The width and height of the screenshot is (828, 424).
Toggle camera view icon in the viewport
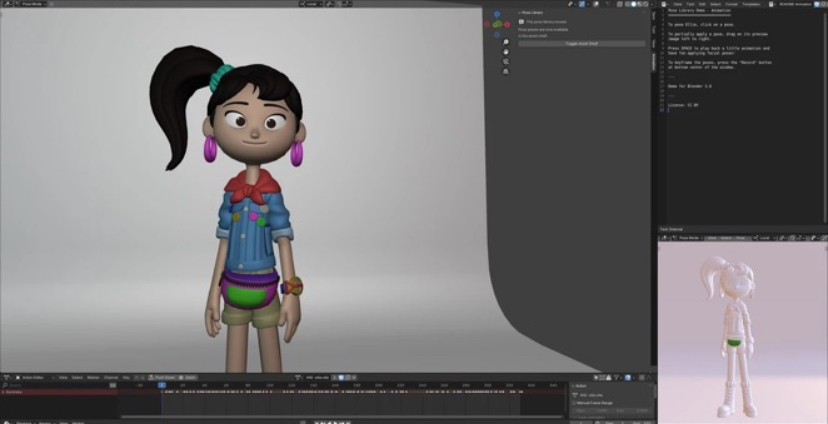[505, 62]
